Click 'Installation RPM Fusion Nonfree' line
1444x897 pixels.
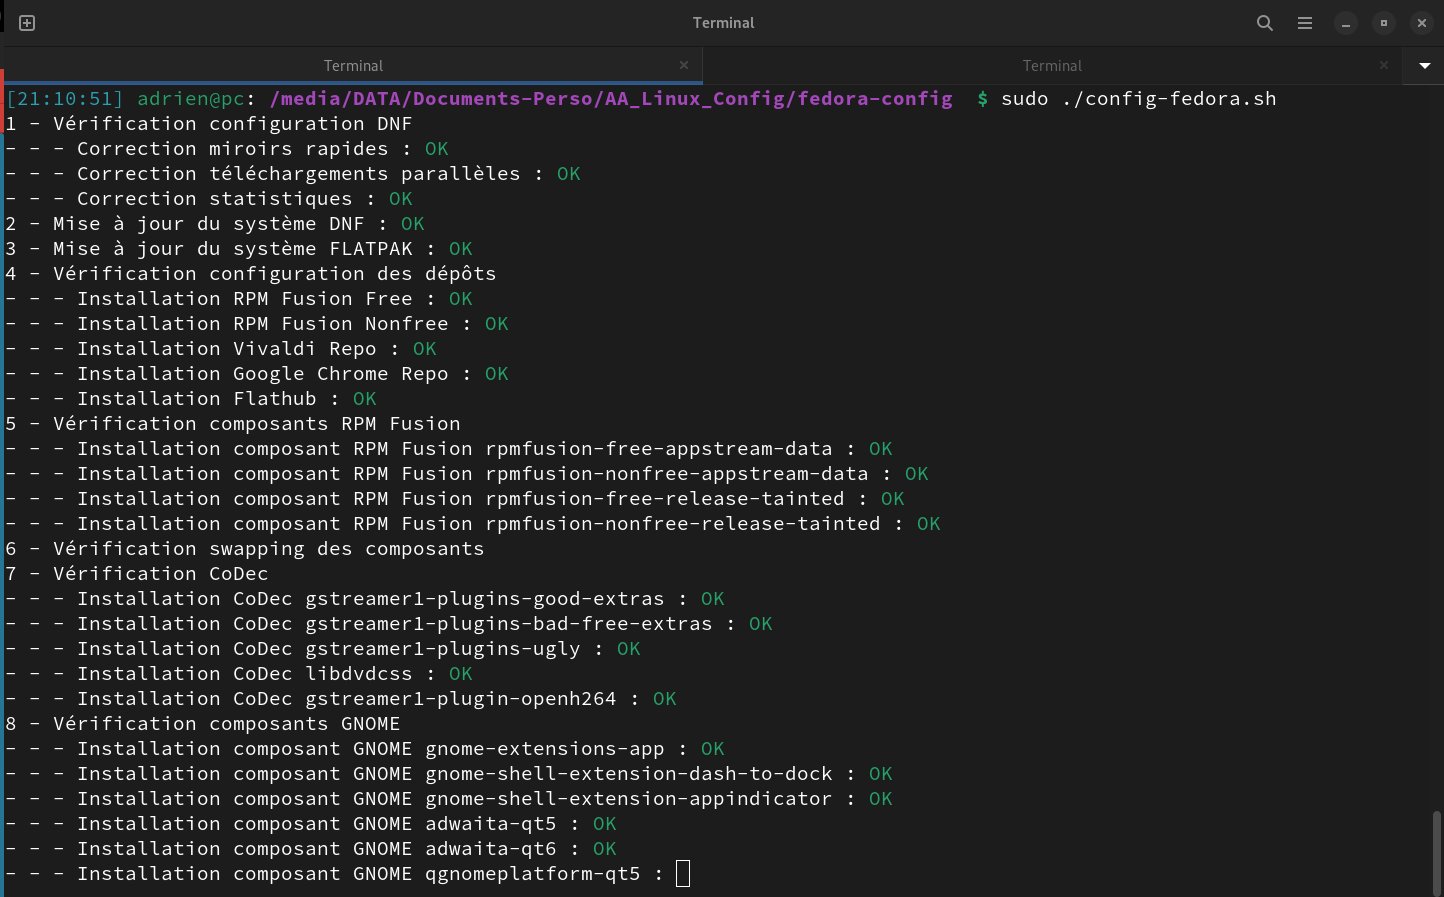[257, 324]
